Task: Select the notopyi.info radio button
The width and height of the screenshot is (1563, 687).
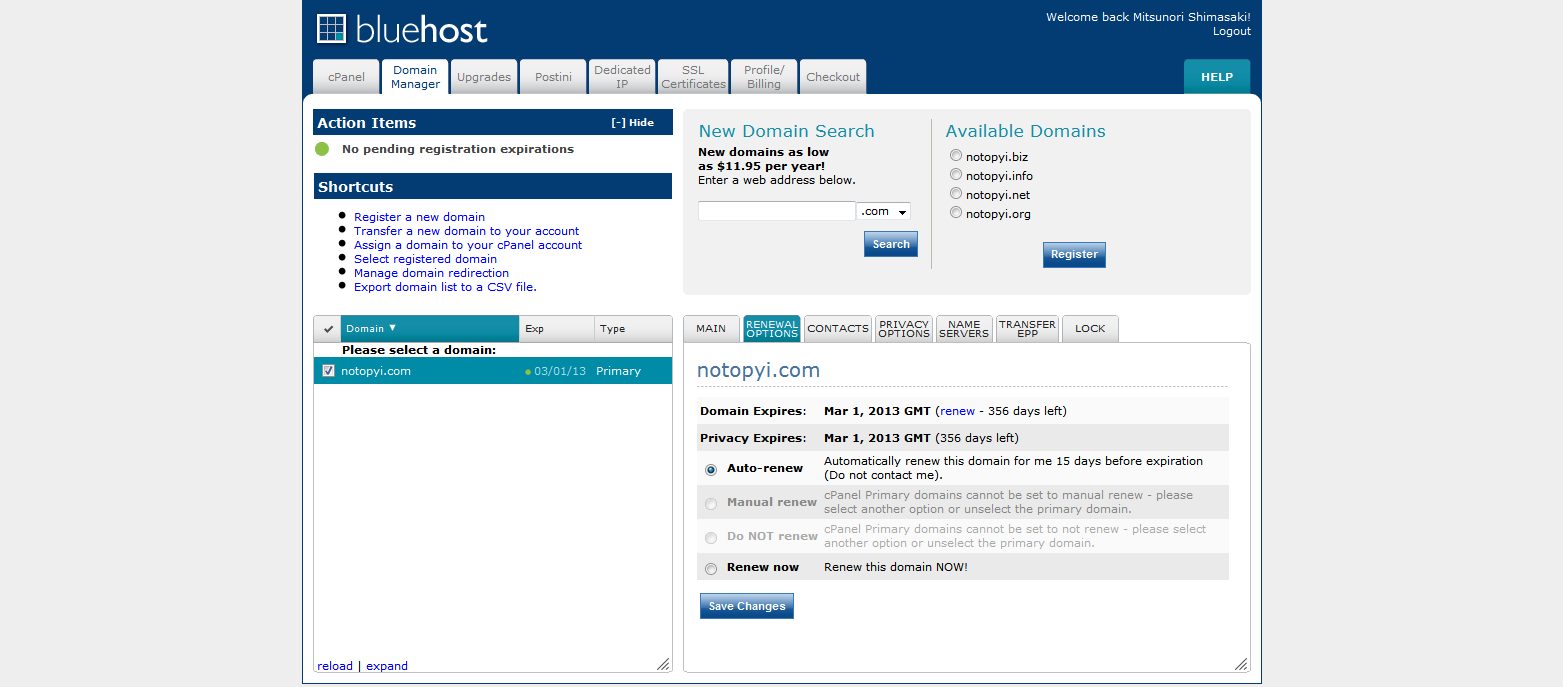Action: pyautogui.click(x=956, y=175)
